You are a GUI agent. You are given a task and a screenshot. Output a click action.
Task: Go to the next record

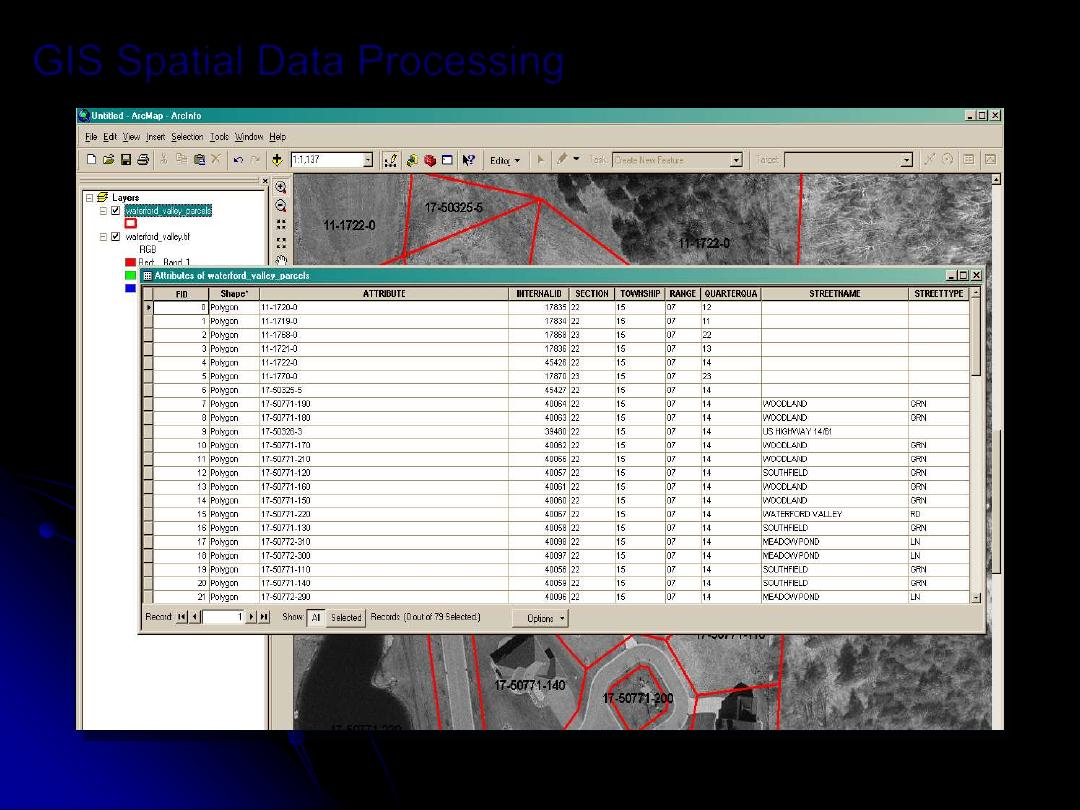251,617
